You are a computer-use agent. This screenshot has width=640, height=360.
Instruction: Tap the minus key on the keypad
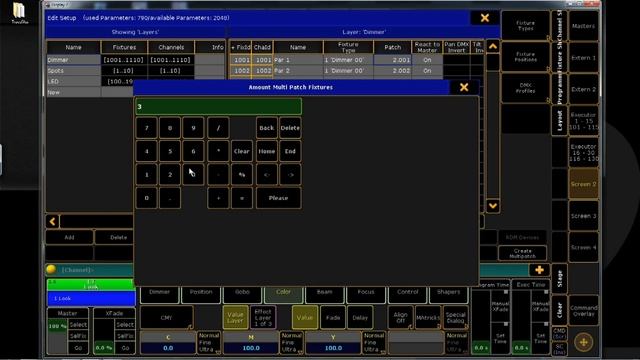(218, 175)
